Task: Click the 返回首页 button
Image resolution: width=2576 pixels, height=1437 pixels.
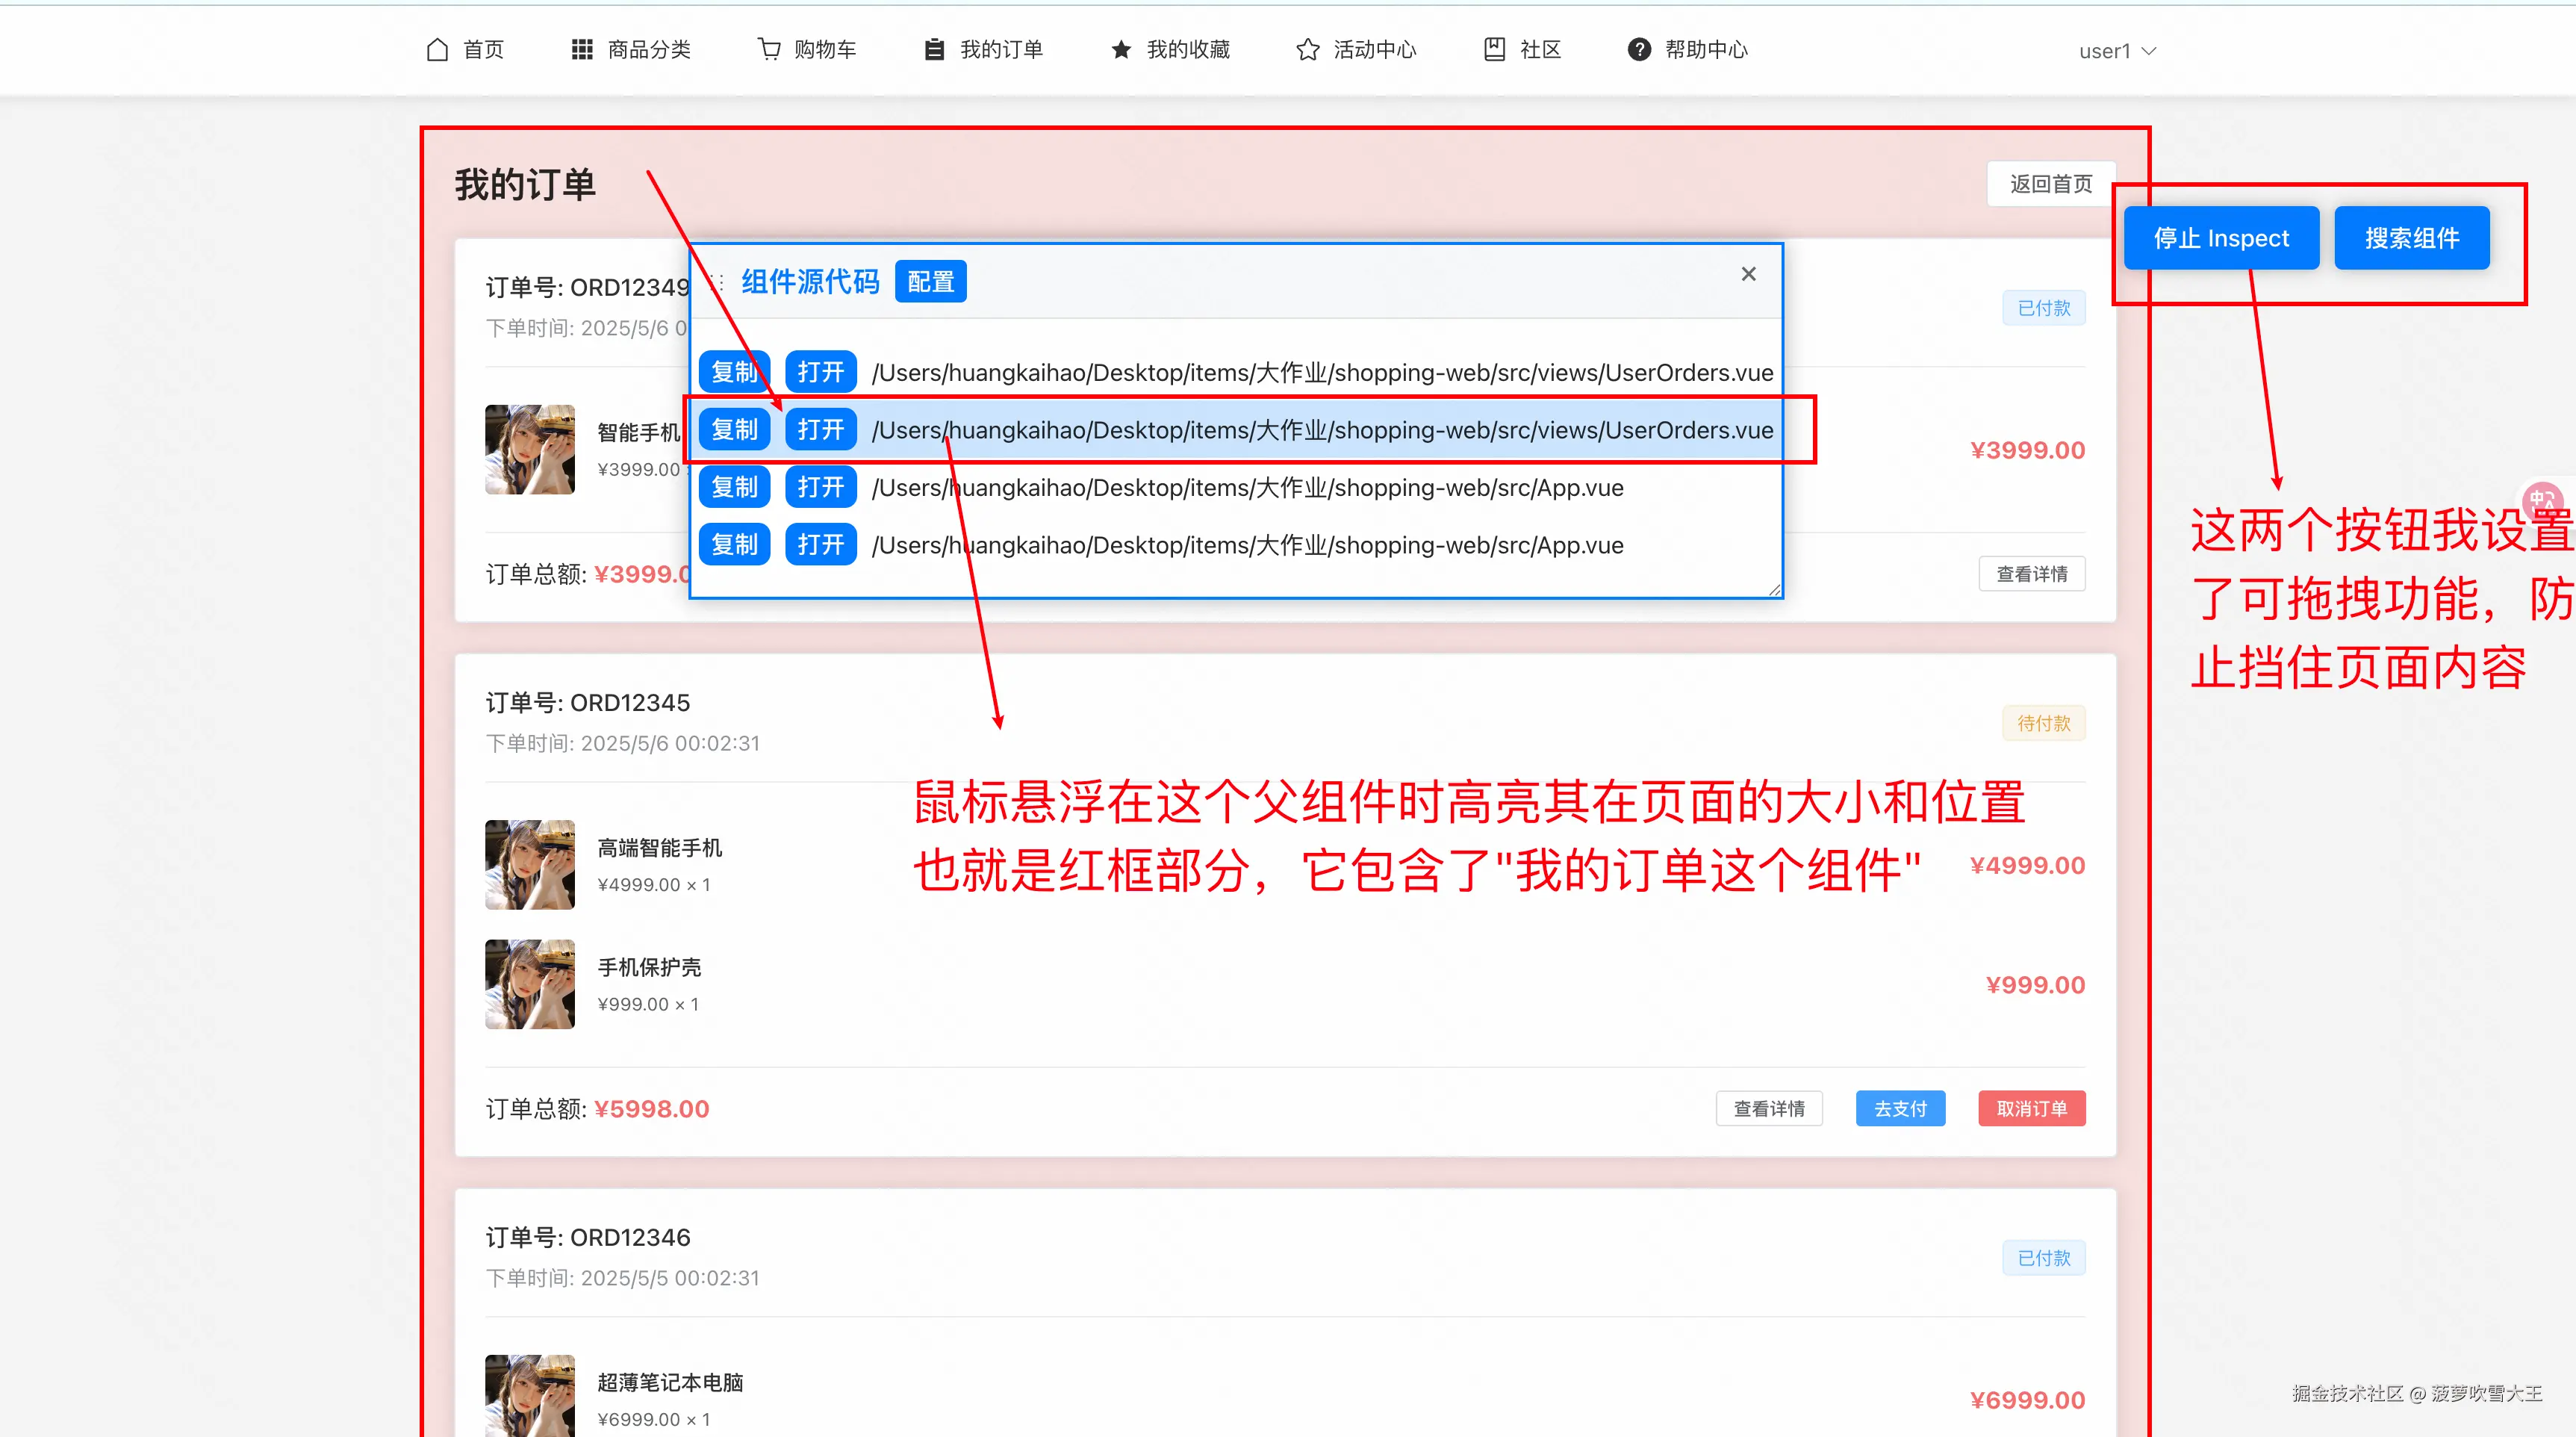Action: [x=2050, y=184]
